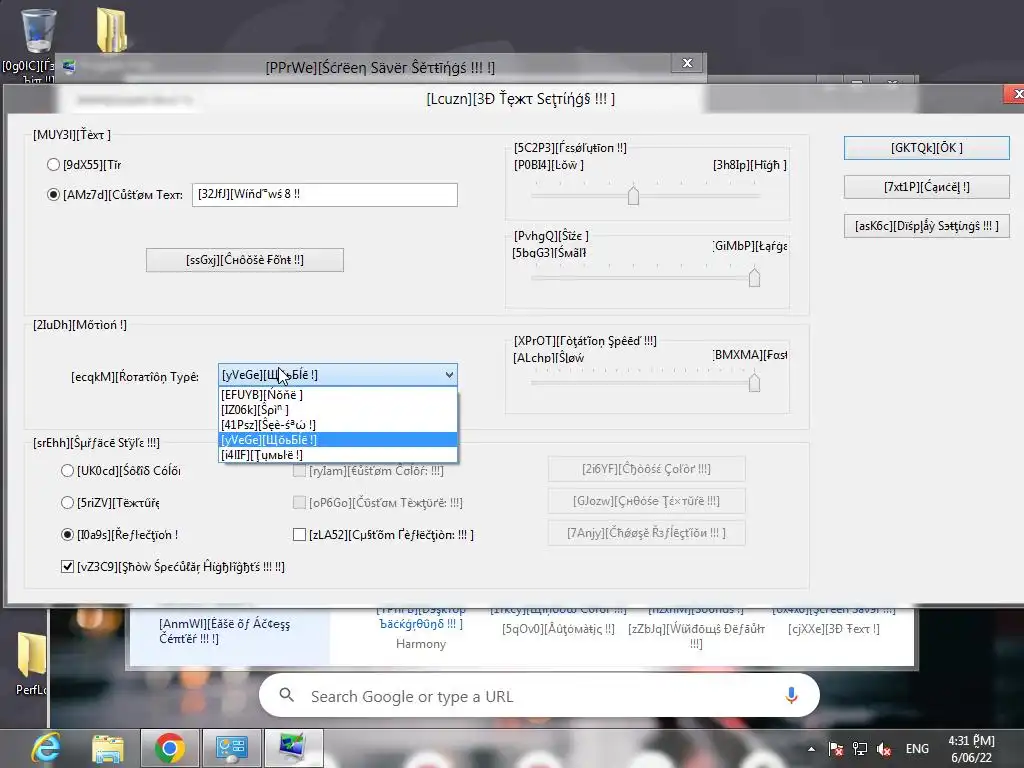Screen dimensions: 1024x768
Task: Open Action Center flag icon in tray
Action: pyautogui.click(x=835, y=749)
